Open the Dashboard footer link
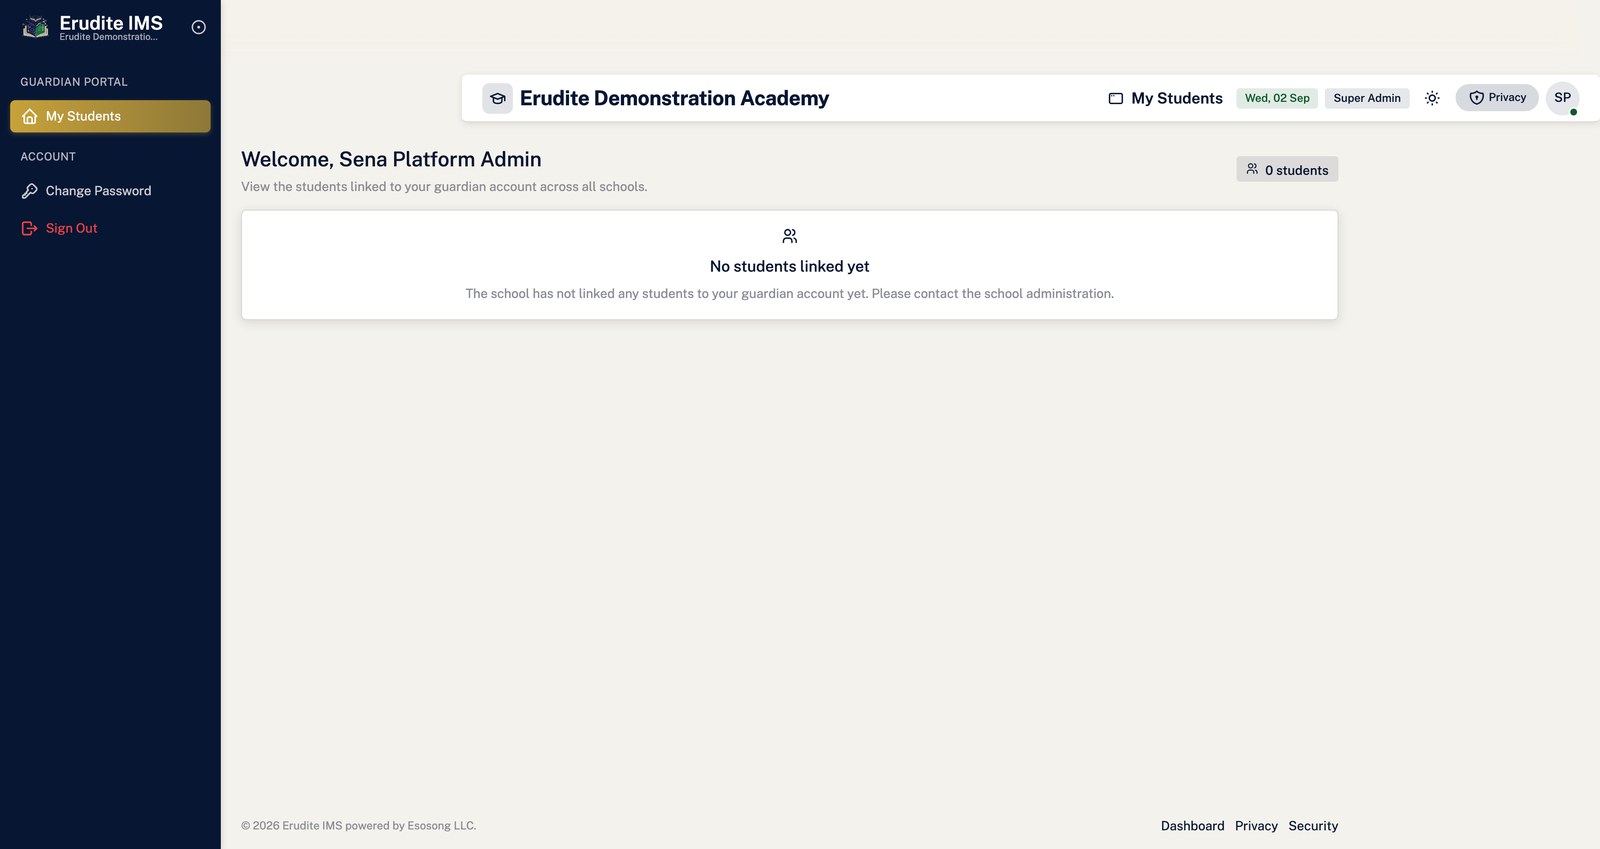The width and height of the screenshot is (1600, 849). point(1192,826)
